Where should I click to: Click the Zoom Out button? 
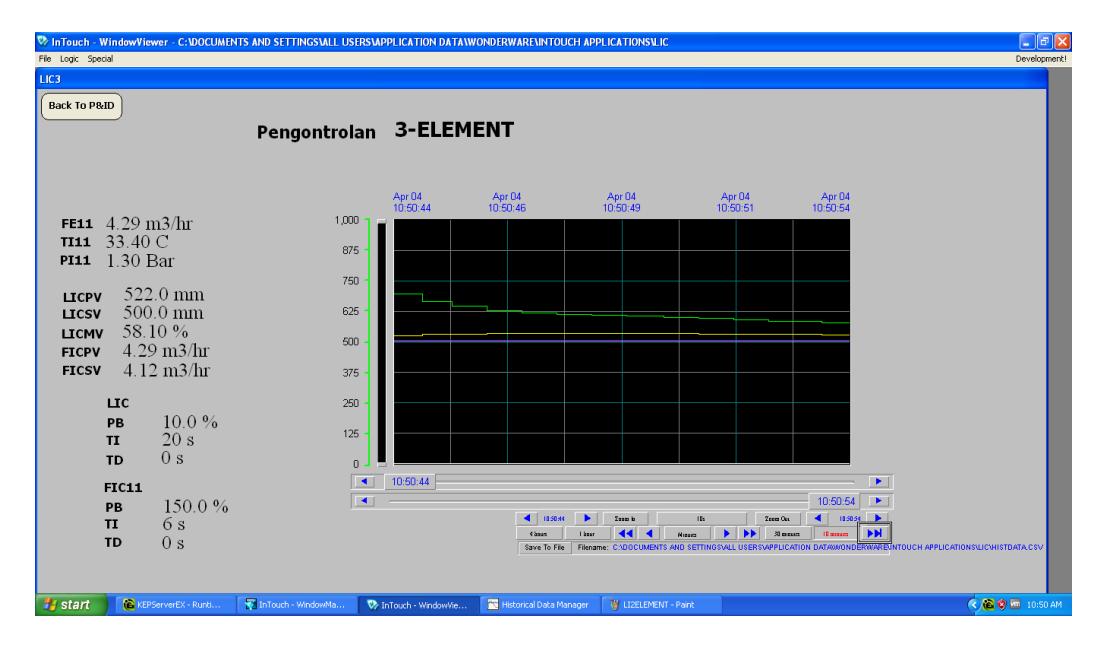(777, 519)
